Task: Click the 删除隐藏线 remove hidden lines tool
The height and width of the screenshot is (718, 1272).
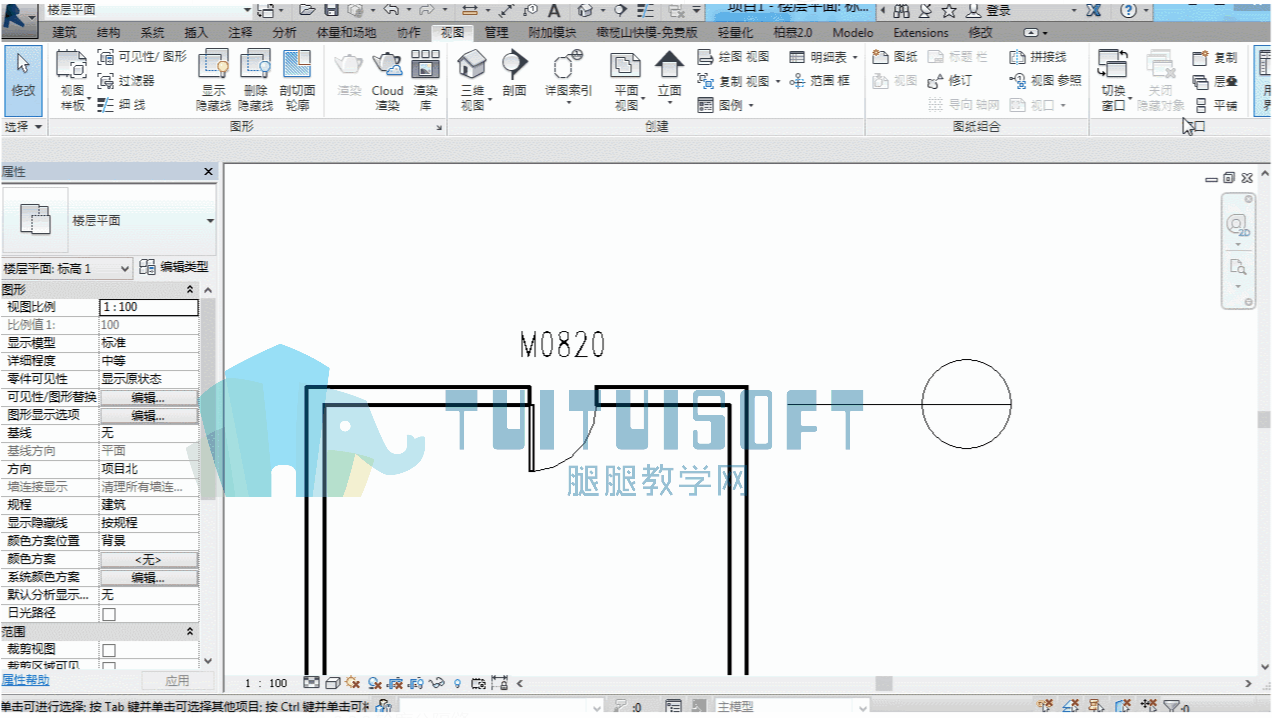Action: (x=255, y=80)
